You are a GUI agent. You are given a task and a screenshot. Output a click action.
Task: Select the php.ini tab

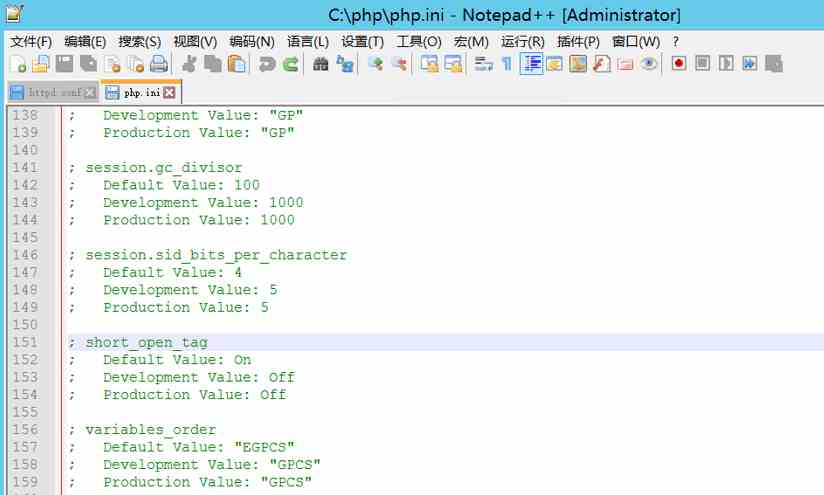[x=141, y=92]
